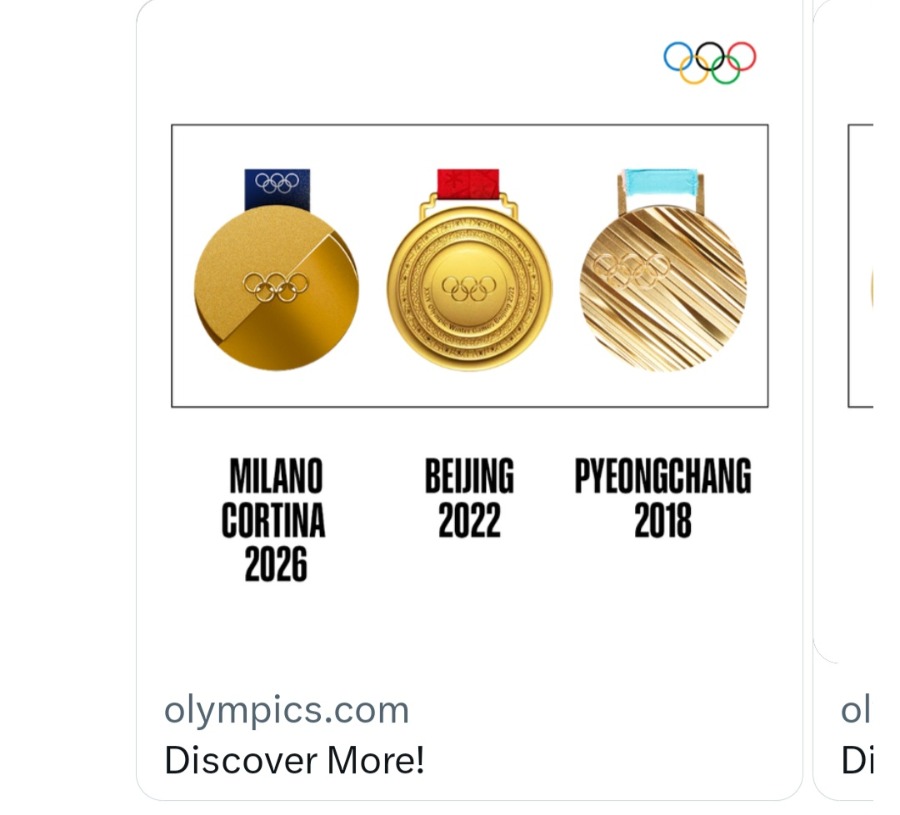Click the next card's truncated domain link
The image size is (900, 815).
[856, 710]
